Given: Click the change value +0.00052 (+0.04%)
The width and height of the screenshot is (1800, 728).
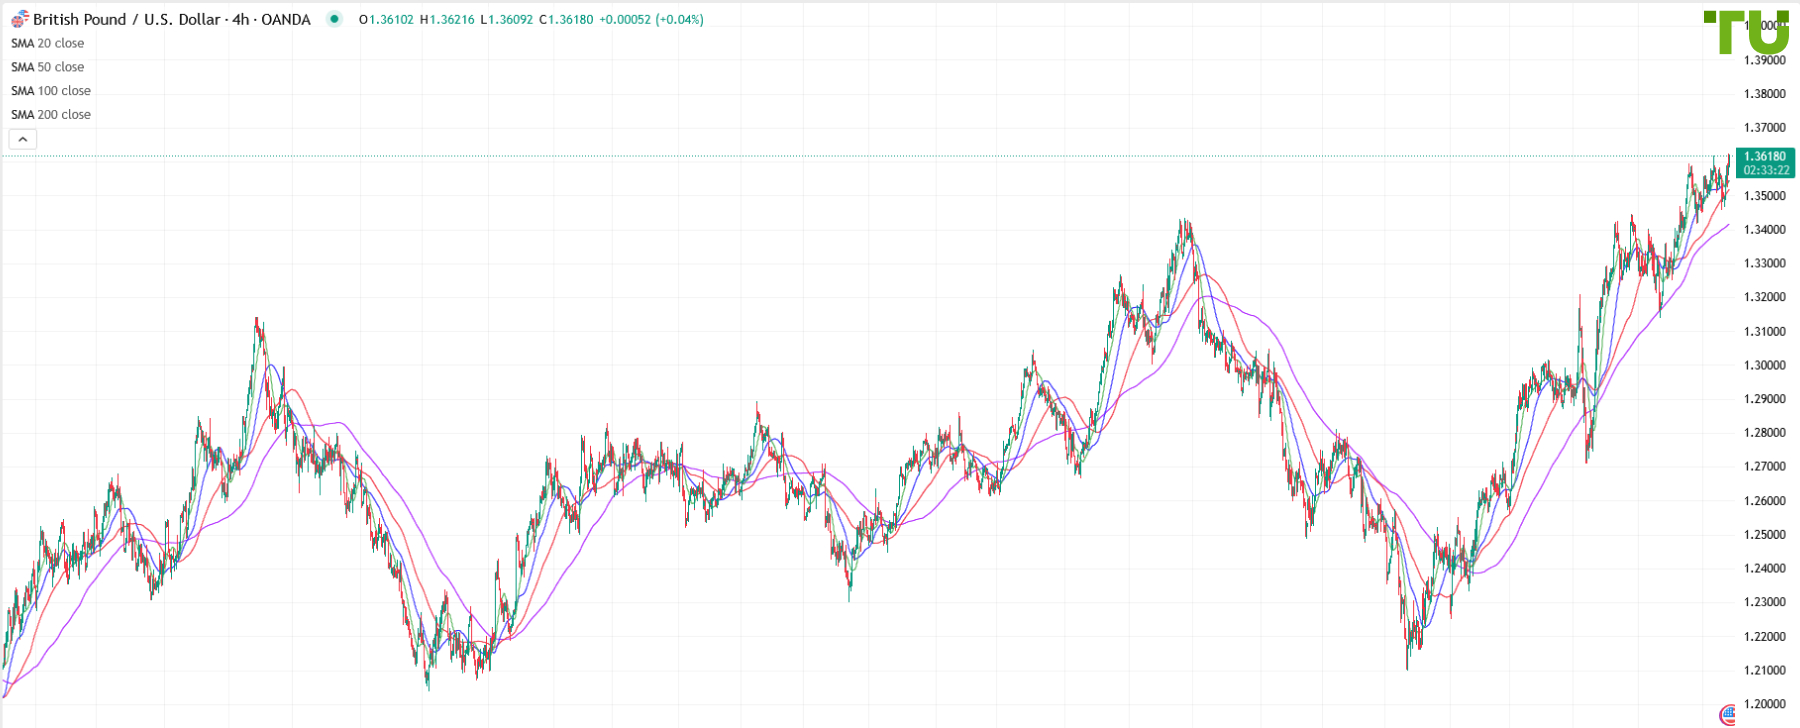Looking at the screenshot, I should [x=651, y=20].
